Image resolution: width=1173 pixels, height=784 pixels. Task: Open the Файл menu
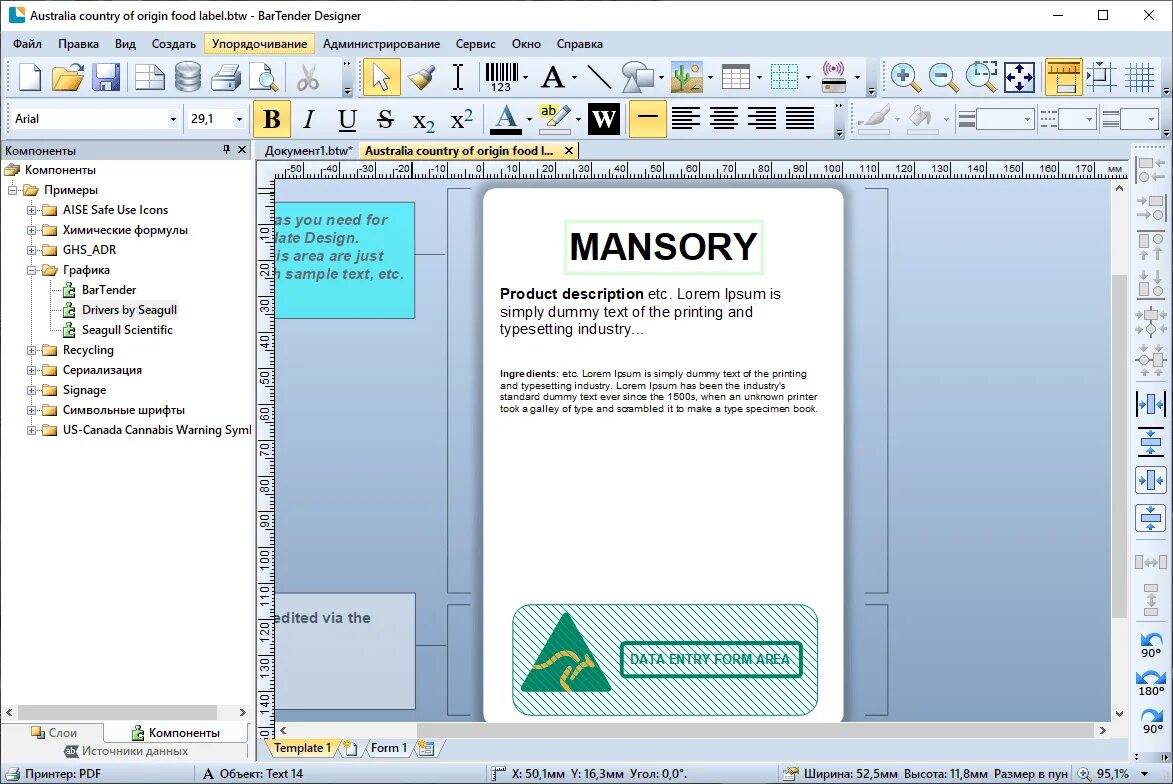(28, 43)
